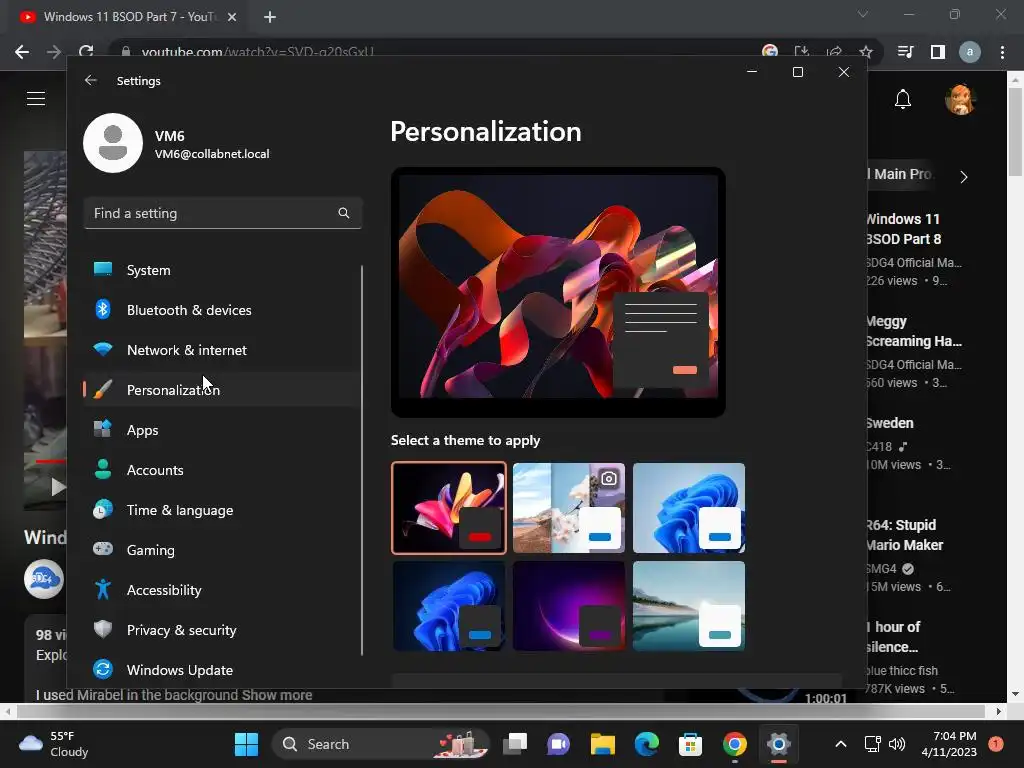The height and width of the screenshot is (768, 1024).
Task: Launch Microsoft Edge from the taskbar
Action: point(647,744)
